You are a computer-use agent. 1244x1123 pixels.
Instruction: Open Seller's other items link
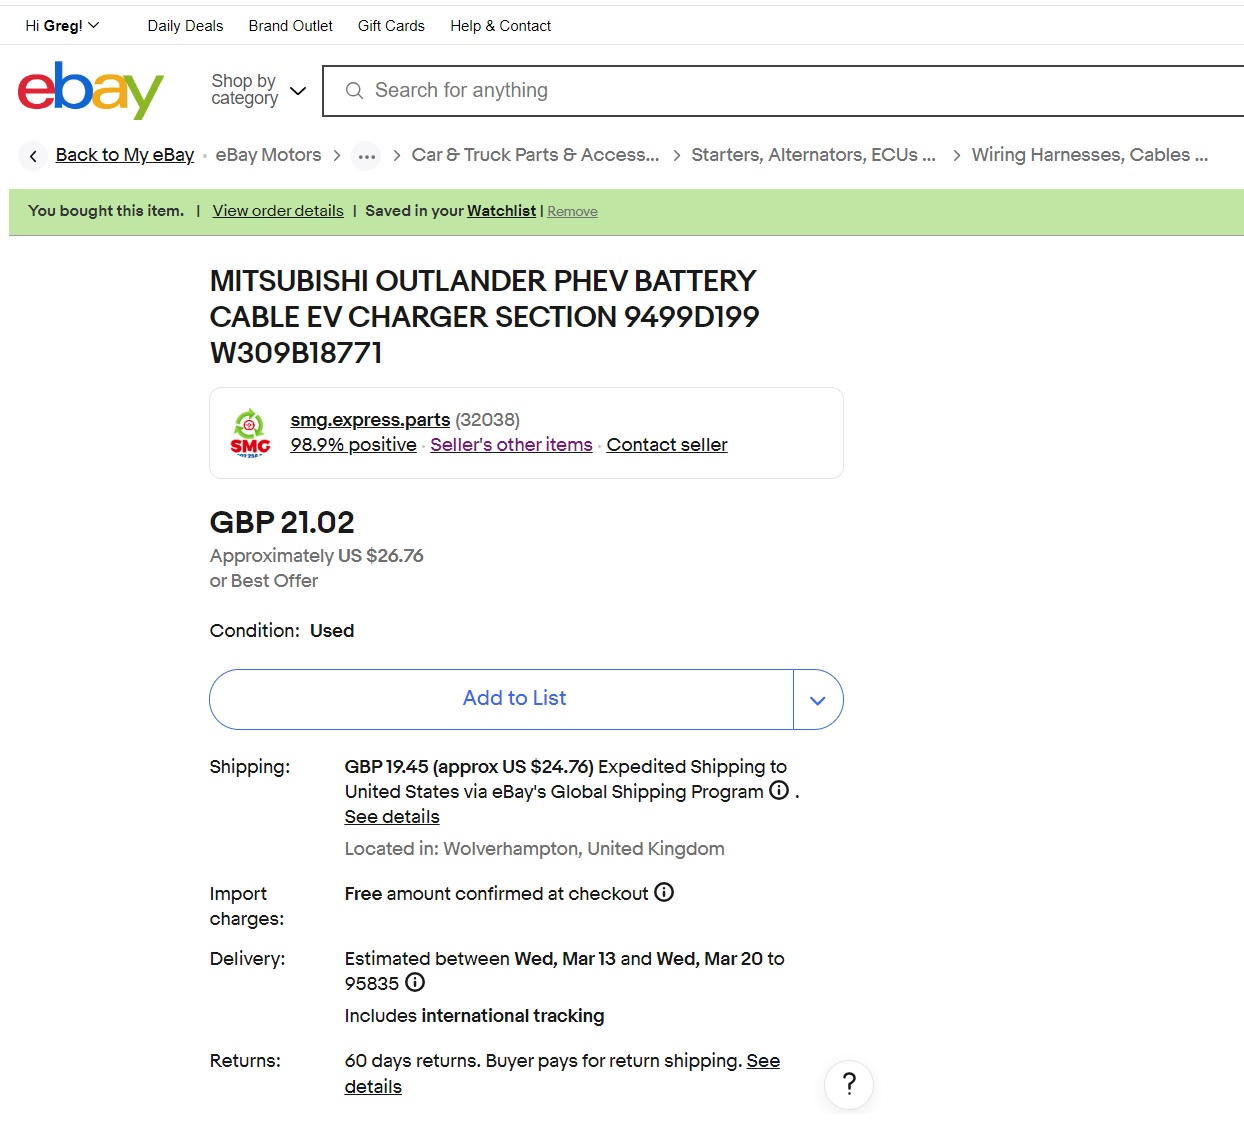click(x=511, y=445)
